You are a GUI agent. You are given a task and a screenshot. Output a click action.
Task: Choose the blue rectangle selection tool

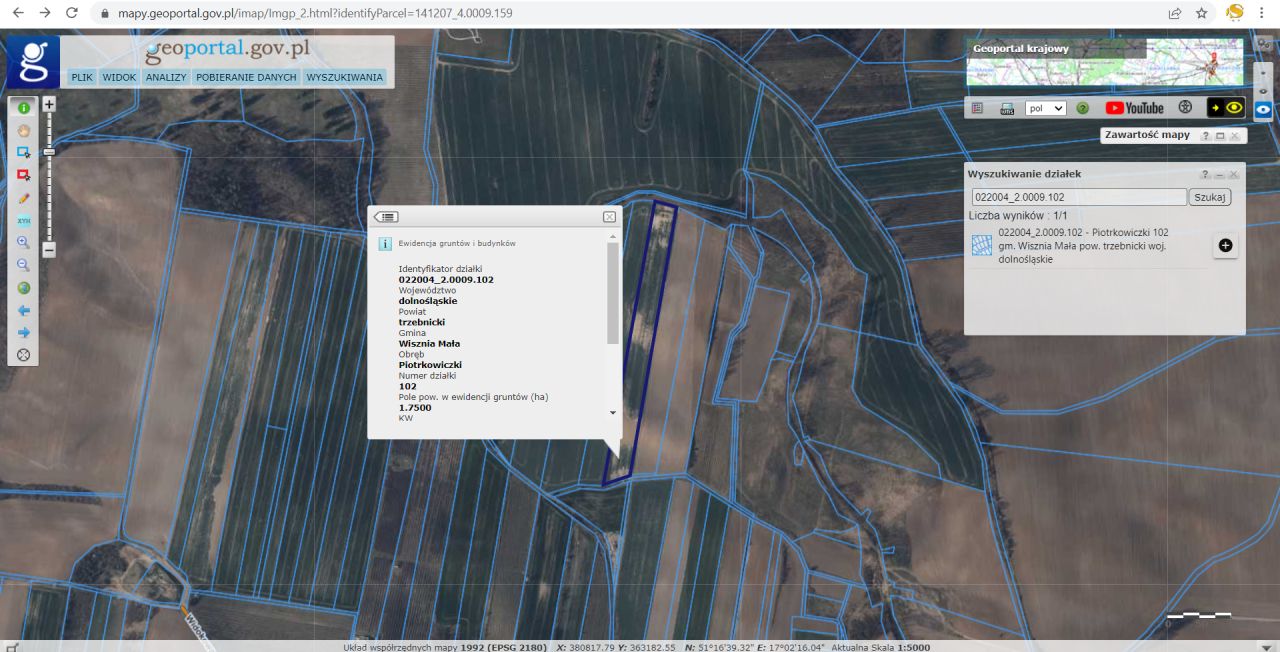click(x=23, y=152)
